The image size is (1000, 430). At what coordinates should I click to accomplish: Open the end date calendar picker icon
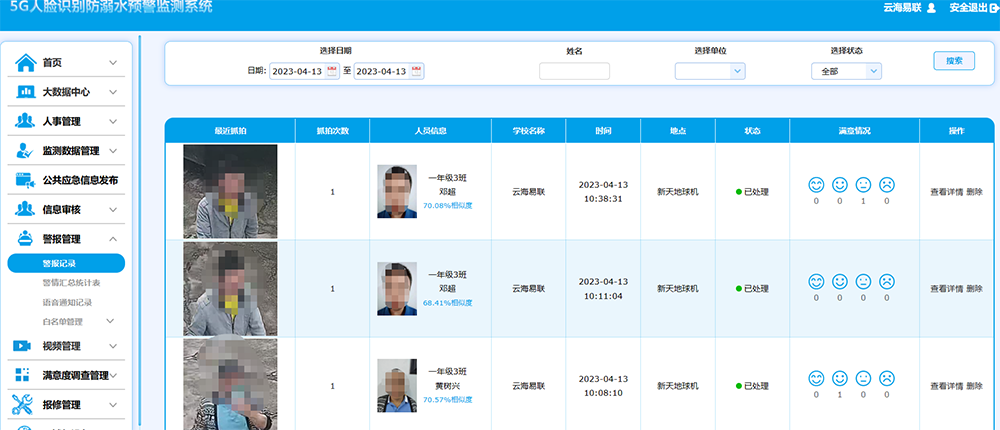click(417, 71)
